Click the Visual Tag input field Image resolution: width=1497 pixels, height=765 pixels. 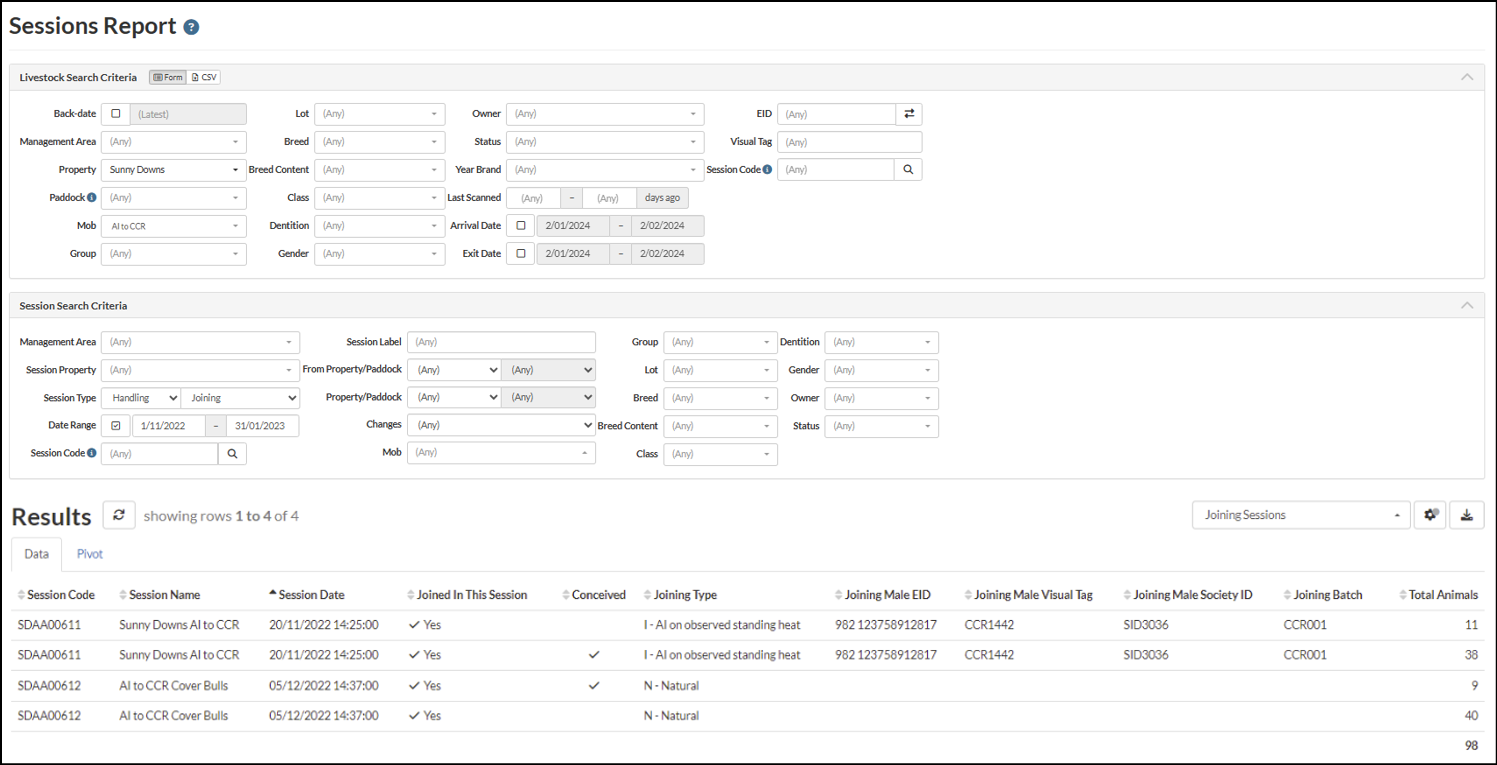(x=849, y=142)
